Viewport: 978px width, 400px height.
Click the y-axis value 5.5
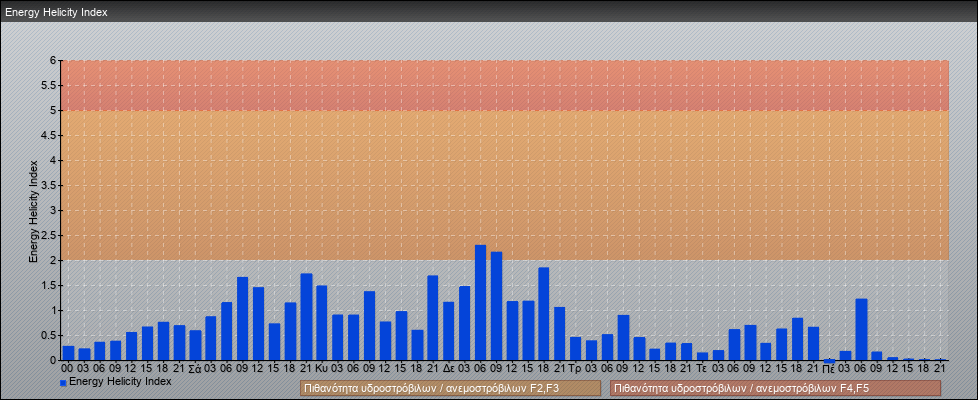[49, 85]
